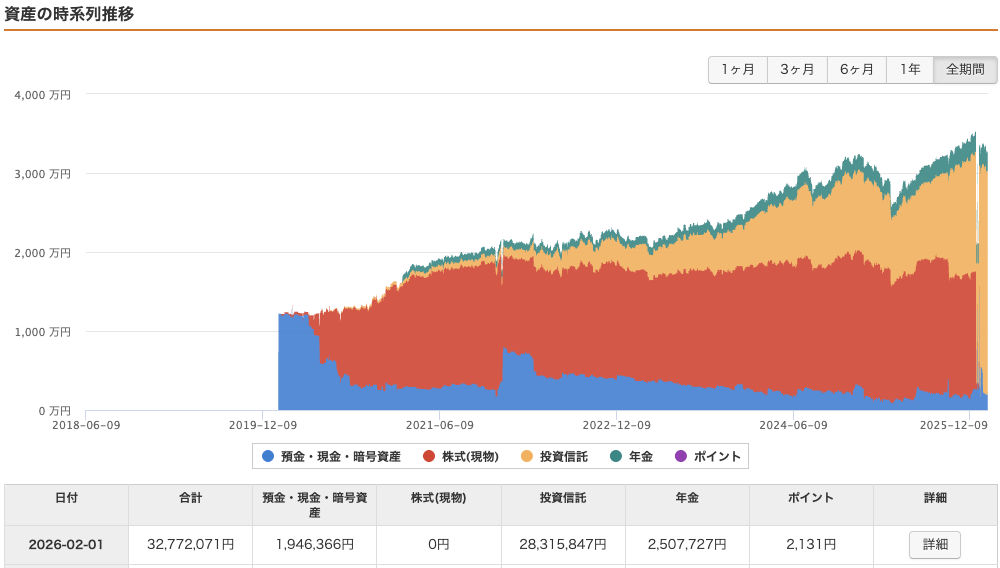Screen dimensions: 1000x568
Task: Click the 資産の時系列推移 section heading
Action: (x=70, y=14)
